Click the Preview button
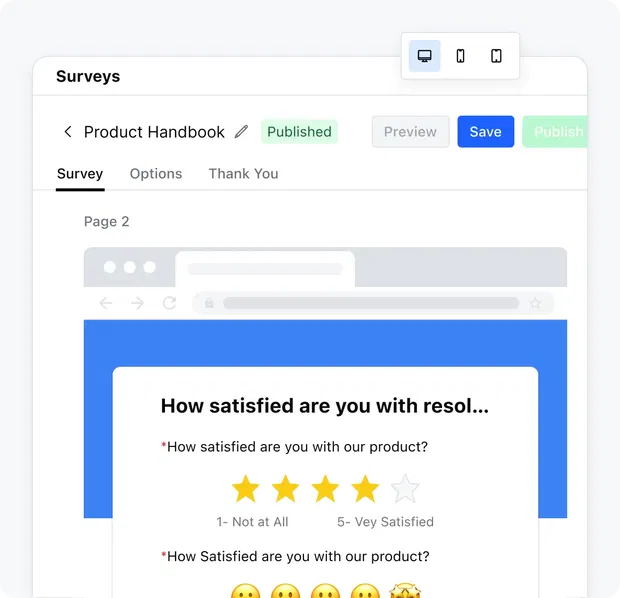620x598 pixels. (x=410, y=132)
